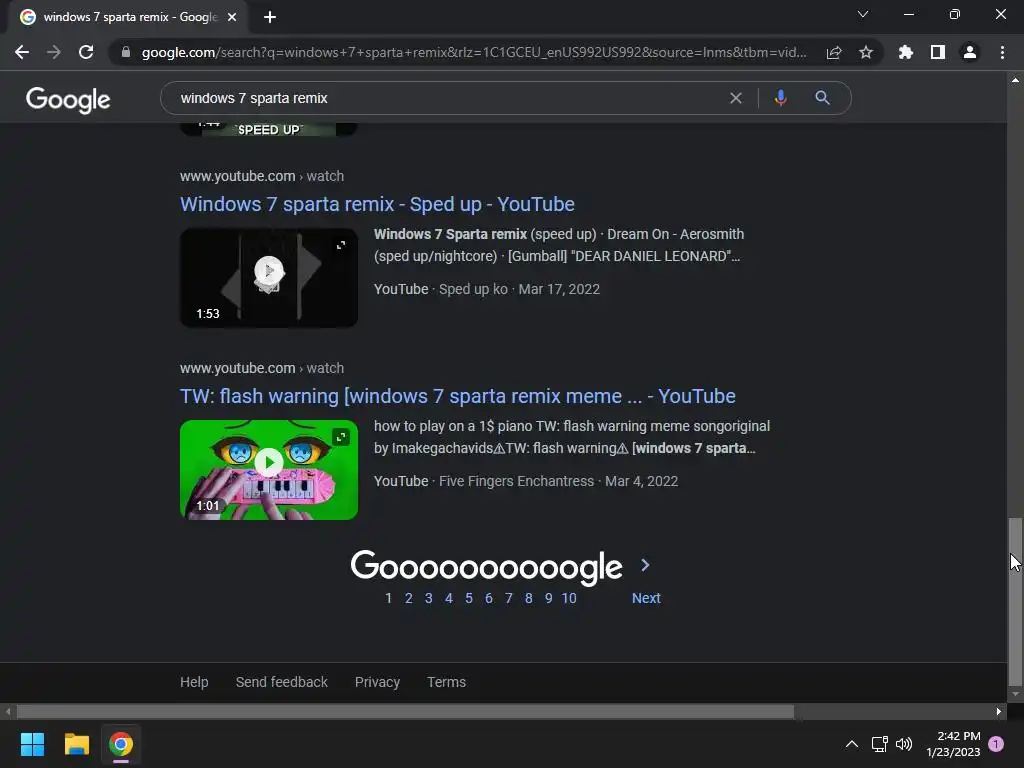1024x768 pixels.
Task: Open the Help footer link
Action: tap(194, 682)
